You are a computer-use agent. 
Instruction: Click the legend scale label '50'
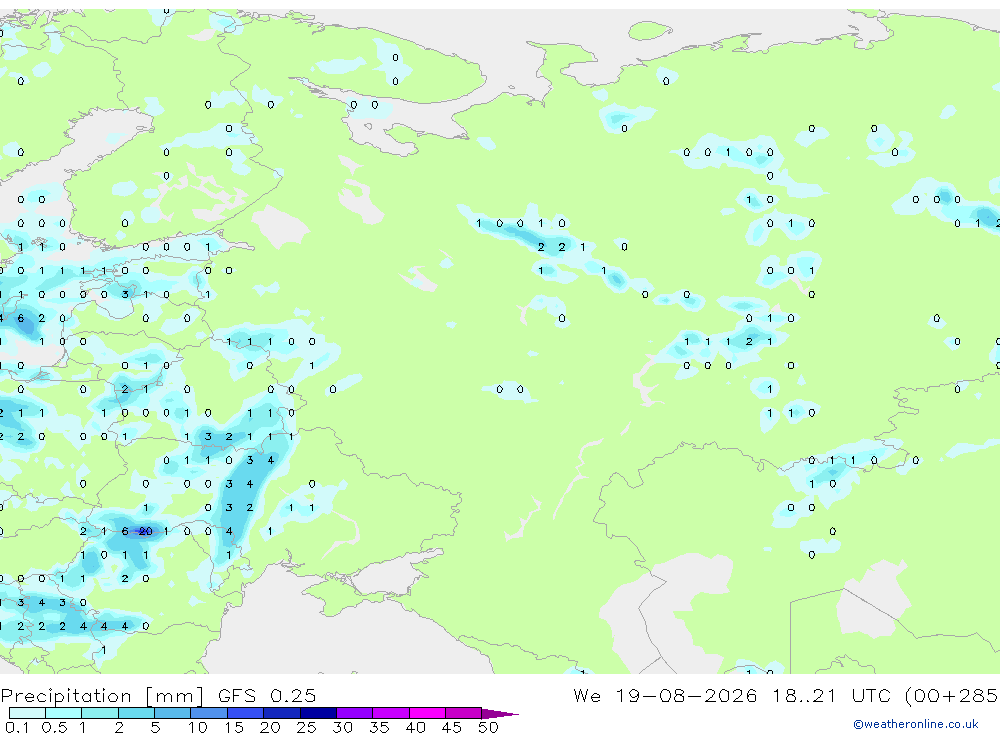click(488, 727)
